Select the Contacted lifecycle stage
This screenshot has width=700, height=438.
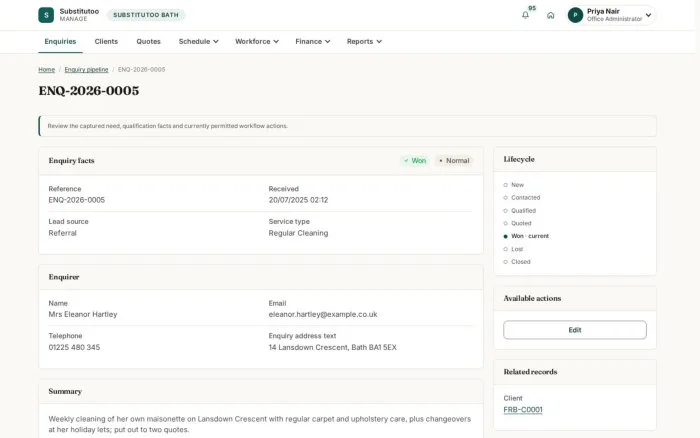[x=521, y=197]
